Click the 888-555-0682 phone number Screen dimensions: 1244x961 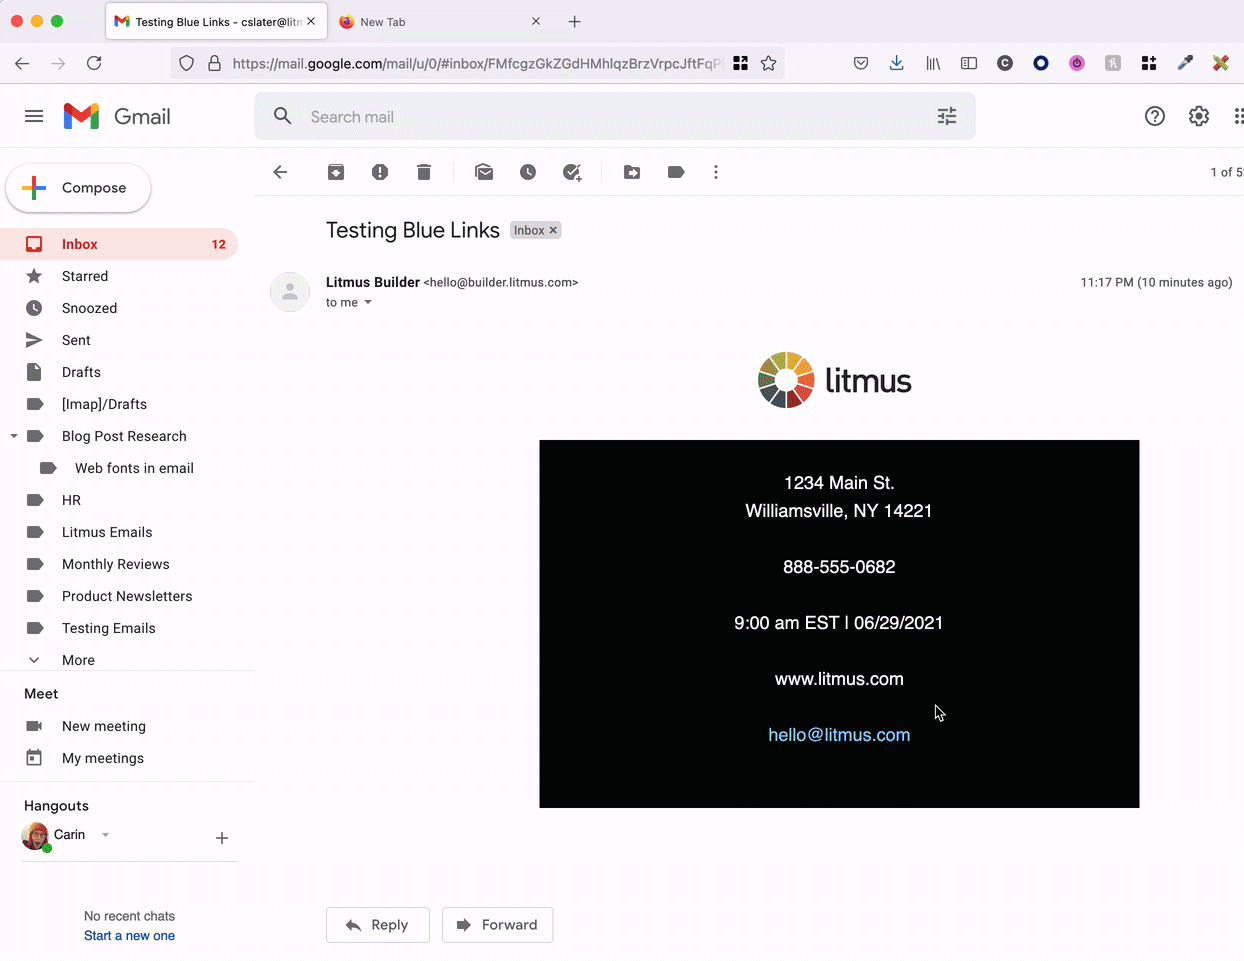(839, 567)
